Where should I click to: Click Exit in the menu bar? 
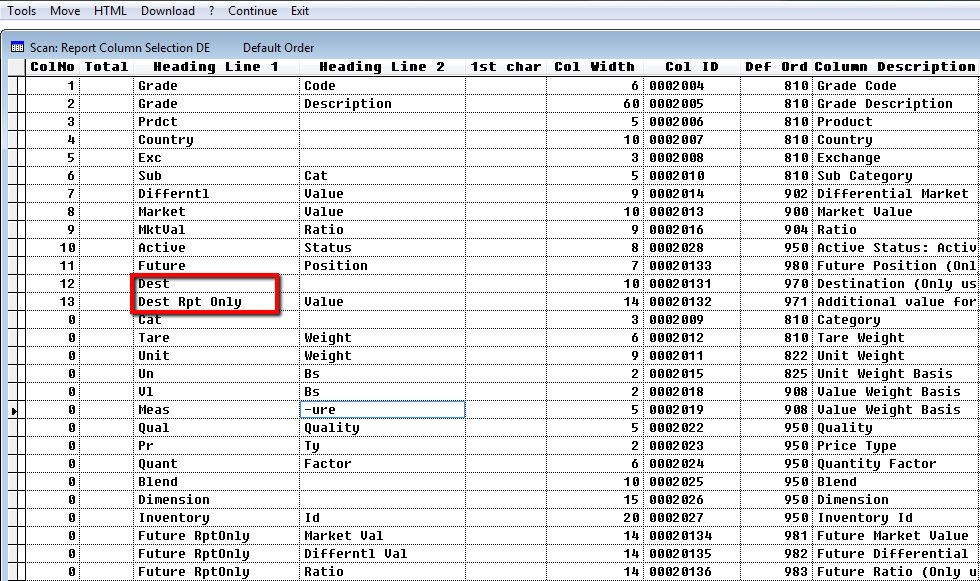click(x=300, y=11)
